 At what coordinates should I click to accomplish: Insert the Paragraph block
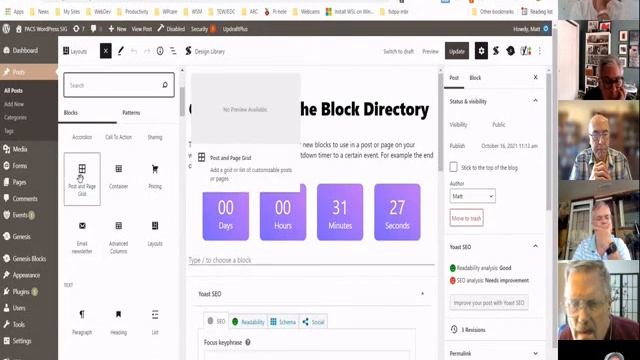pyautogui.click(x=82, y=322)
